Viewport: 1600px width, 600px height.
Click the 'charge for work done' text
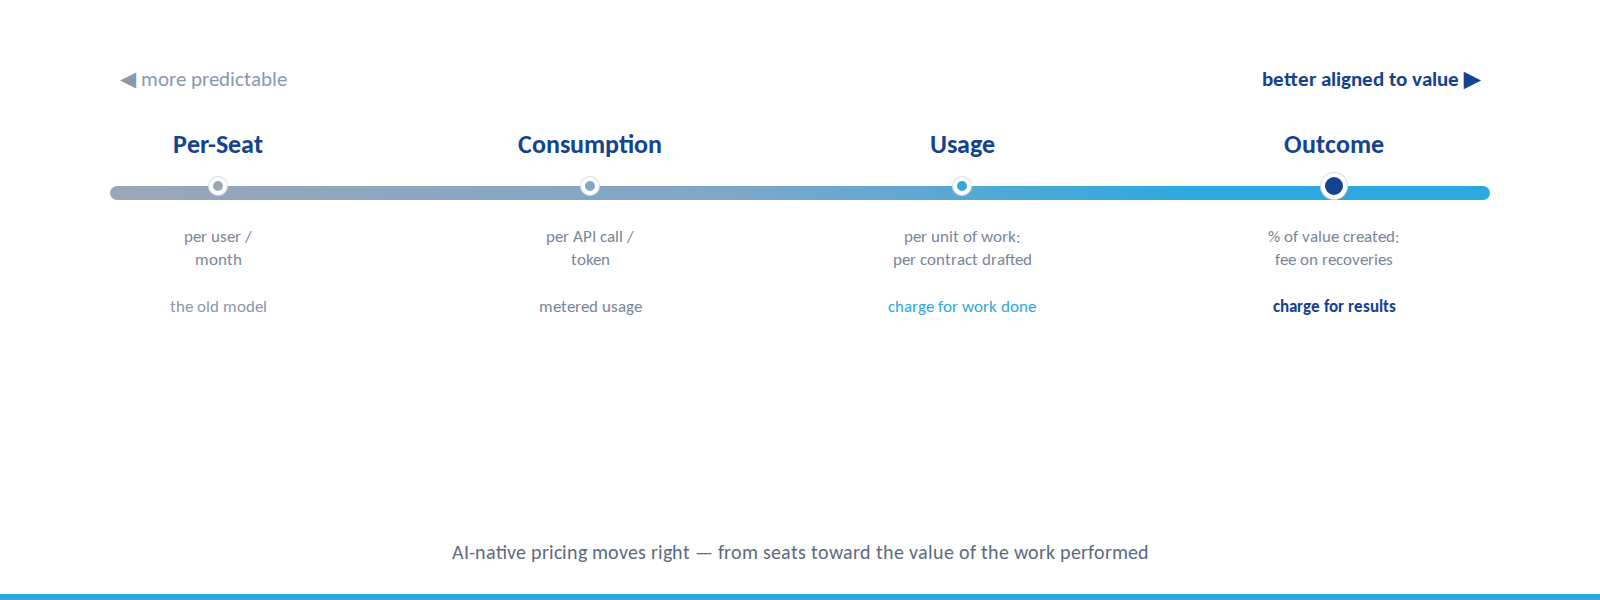pos(962,307)
